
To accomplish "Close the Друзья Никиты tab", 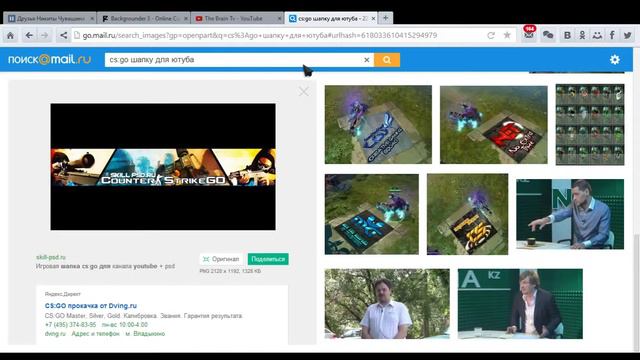I will point(92,19).
